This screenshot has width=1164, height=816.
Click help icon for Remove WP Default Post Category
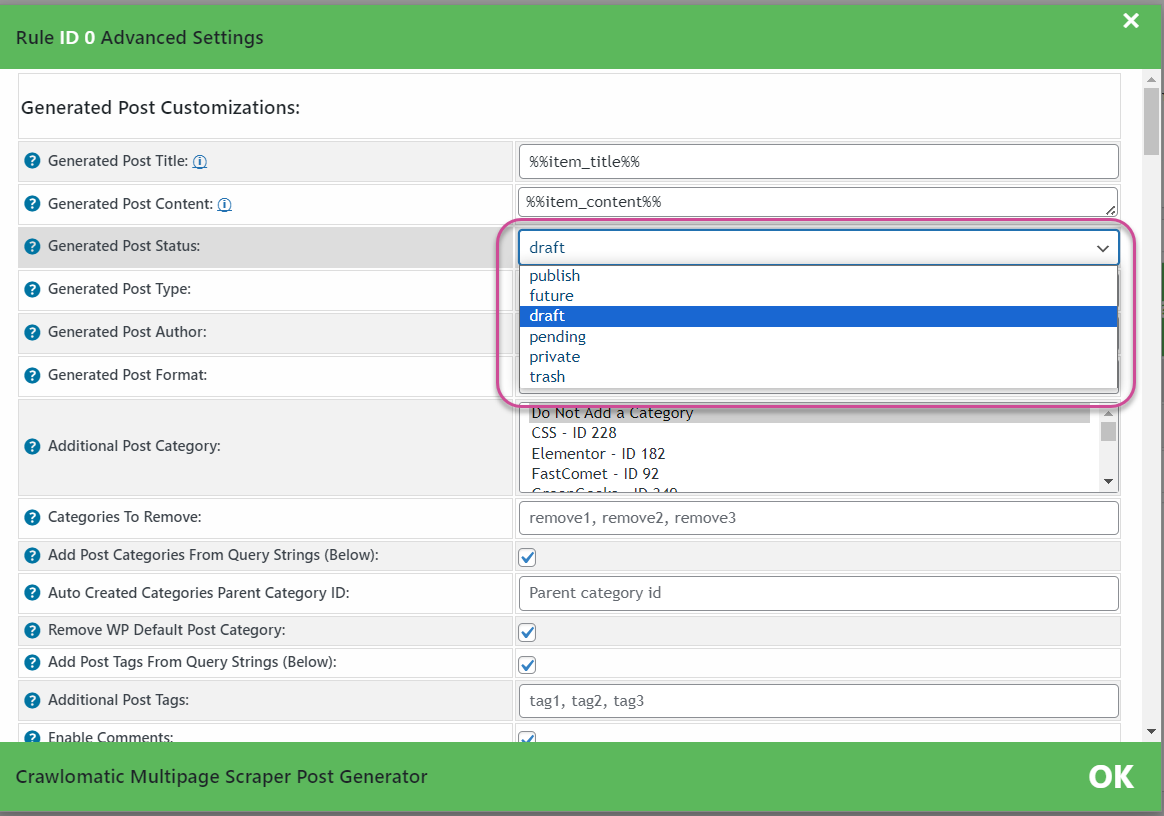[x=32, y=630]
